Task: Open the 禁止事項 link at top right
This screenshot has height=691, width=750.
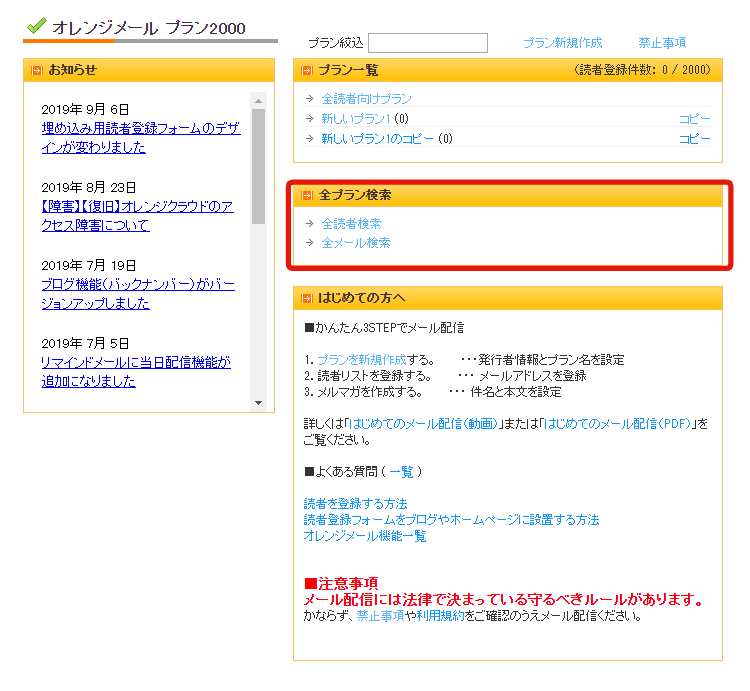Action: tap(662, 43)
